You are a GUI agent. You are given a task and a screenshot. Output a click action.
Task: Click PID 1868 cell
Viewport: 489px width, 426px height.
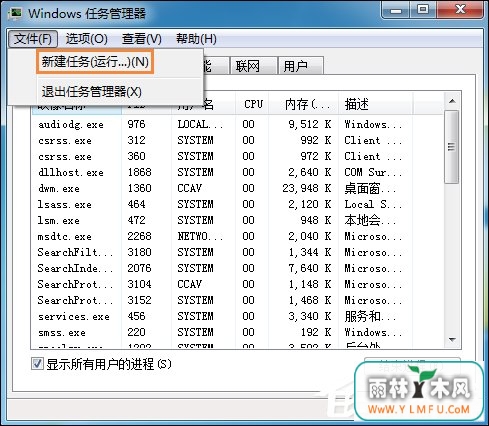pos(140,172)
